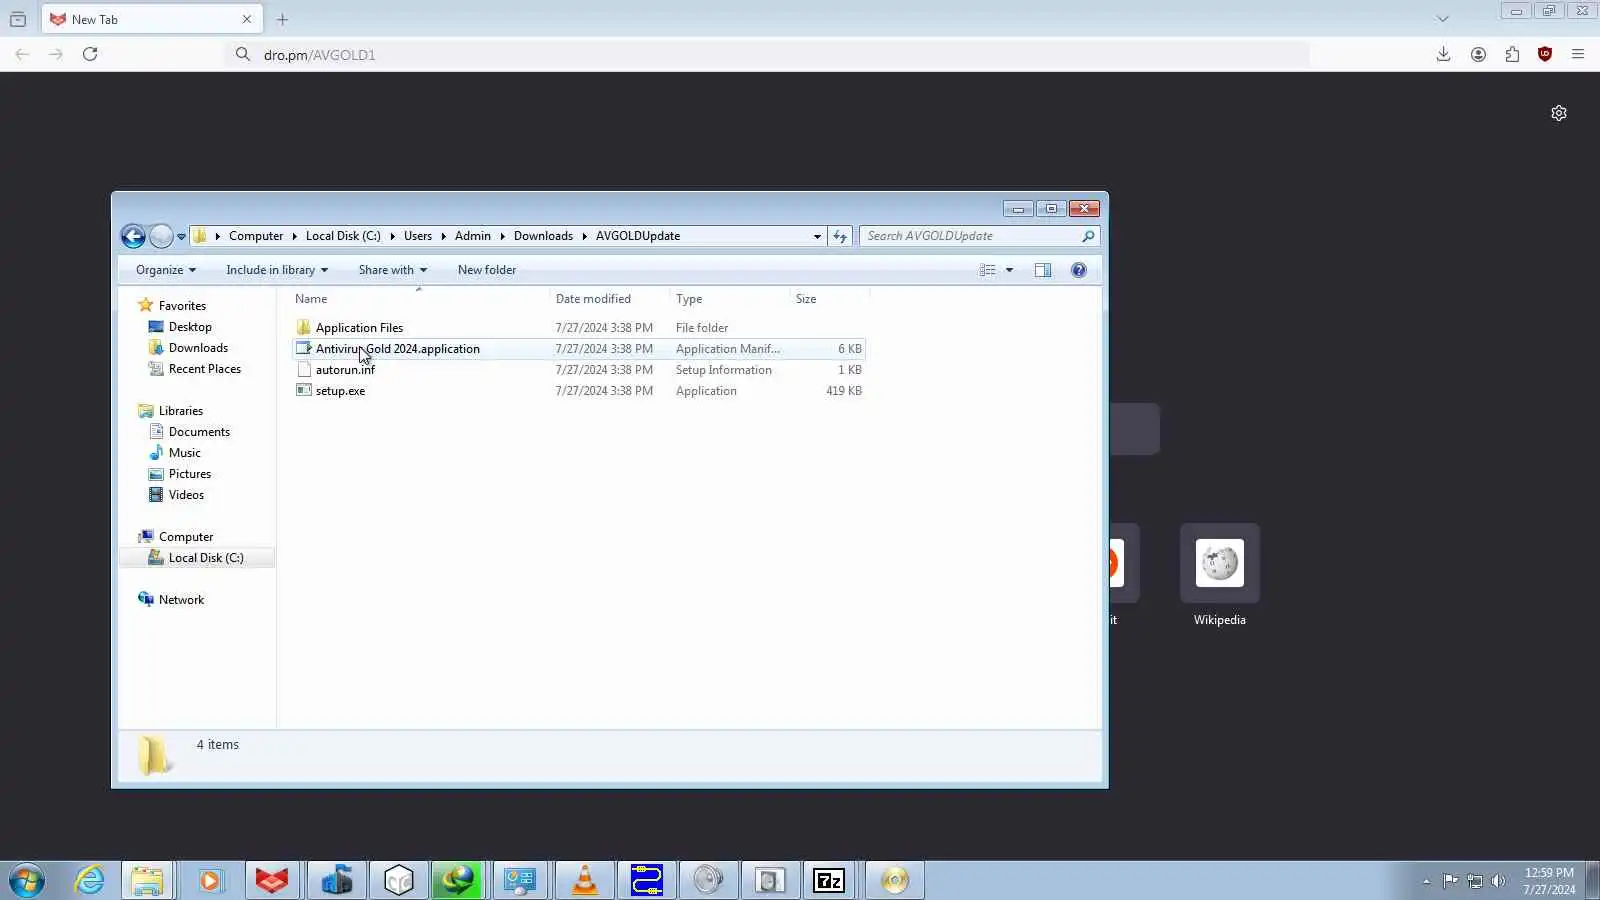Reload the browser page
The width and height of the screenshot is (1600, 900).
90,54
